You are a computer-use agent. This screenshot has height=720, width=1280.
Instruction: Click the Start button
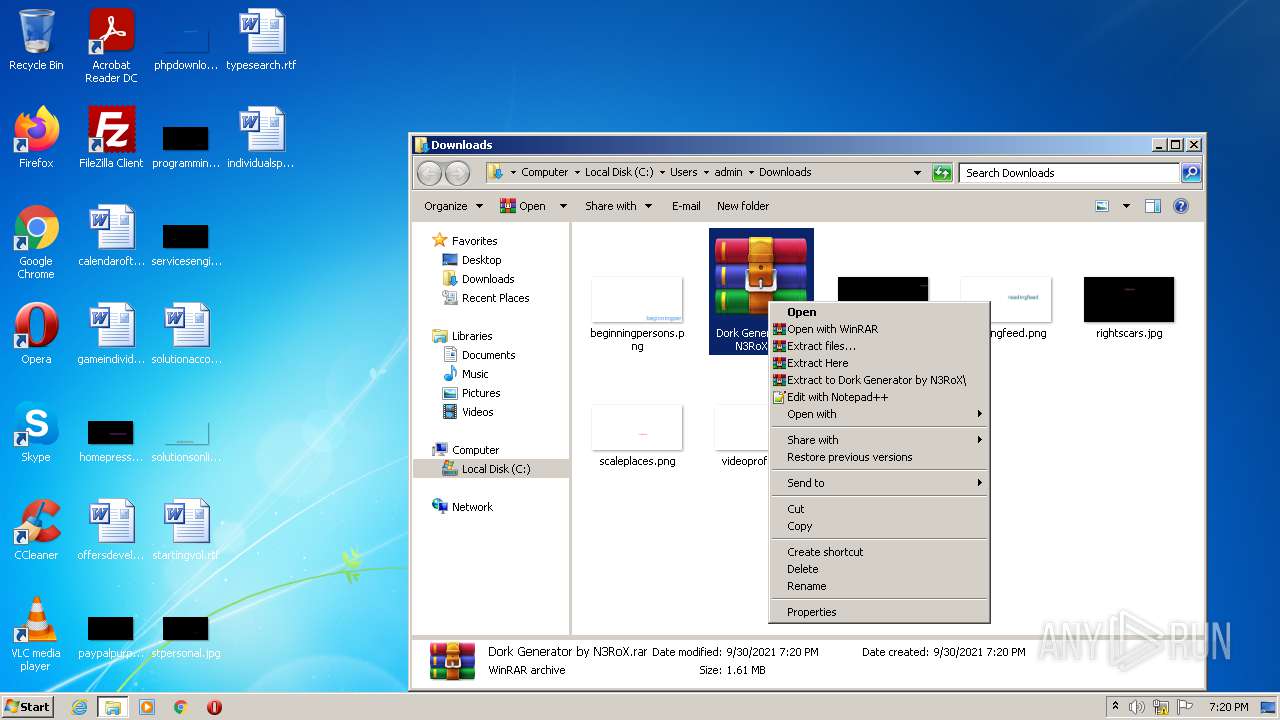click(28, 707)
